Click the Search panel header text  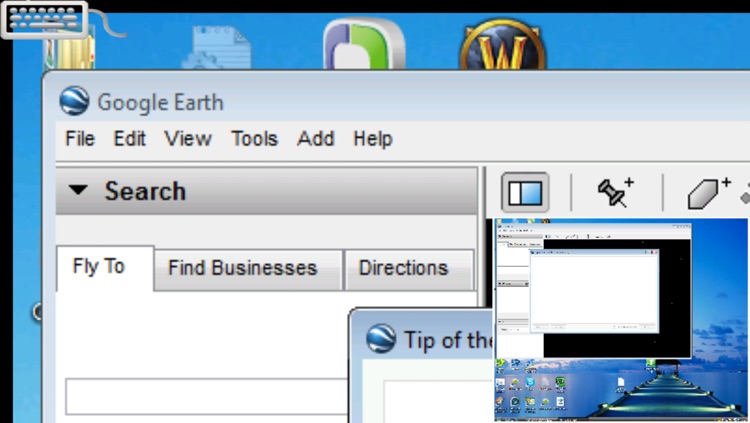[x=145, y=191]
